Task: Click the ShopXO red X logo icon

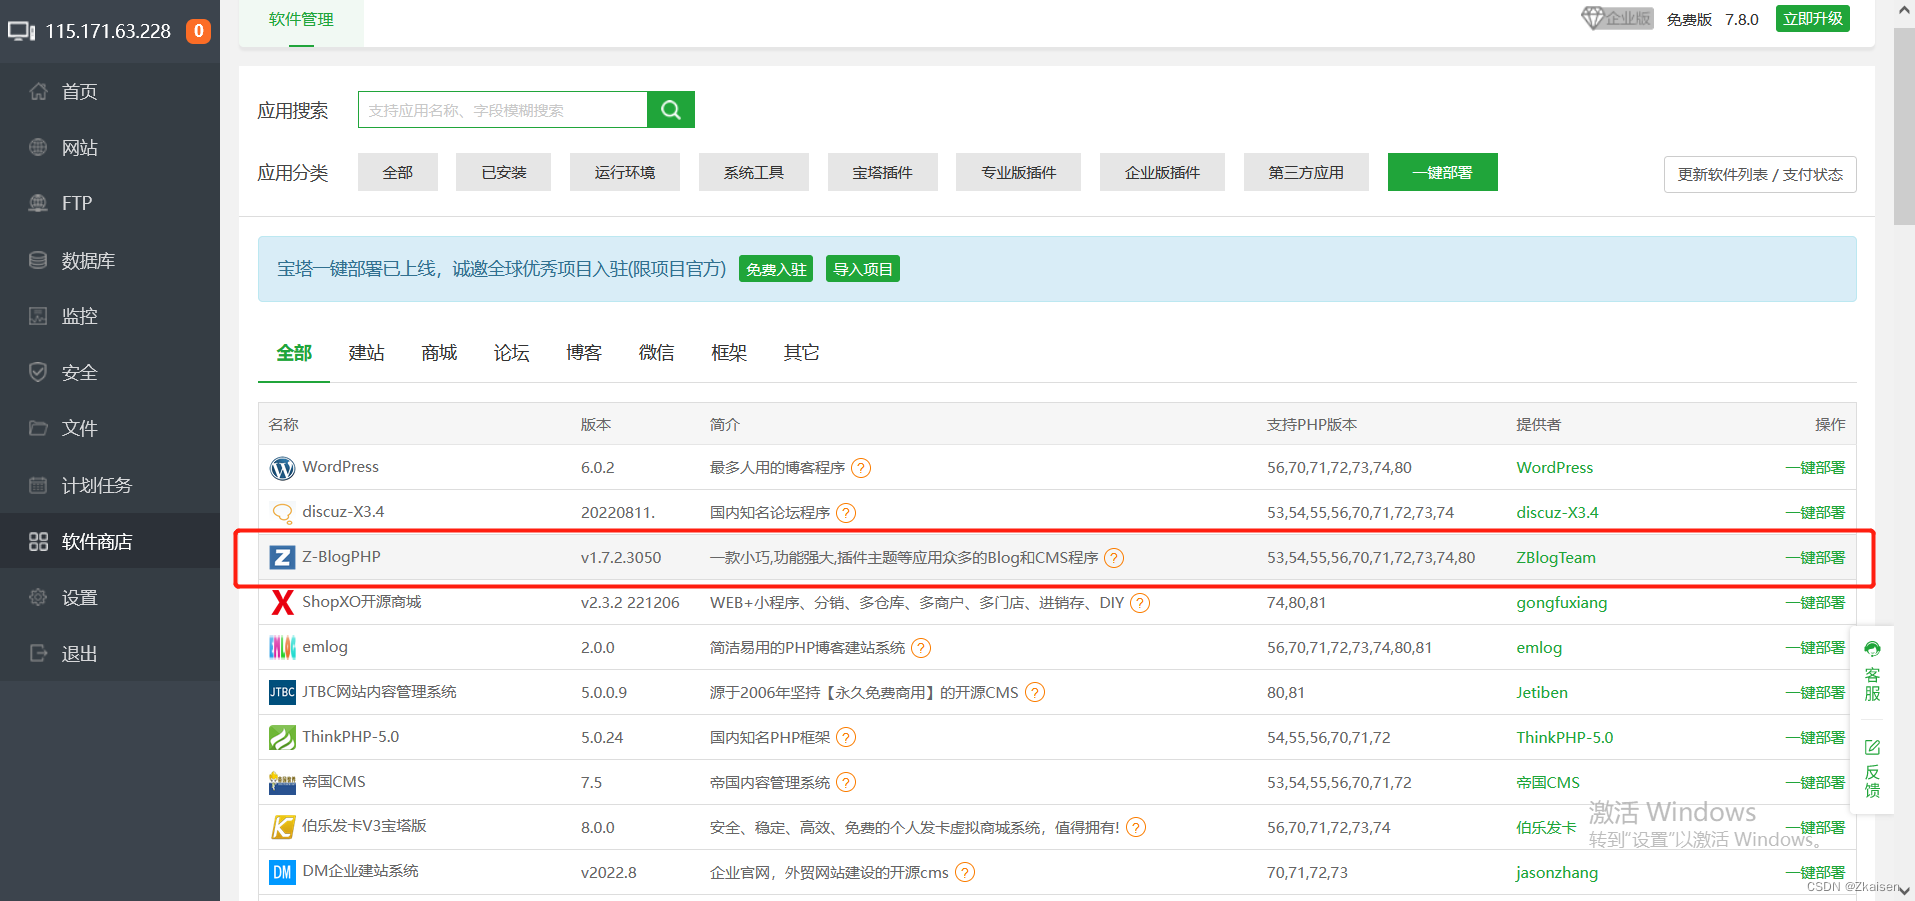Action: coord(282,602)
